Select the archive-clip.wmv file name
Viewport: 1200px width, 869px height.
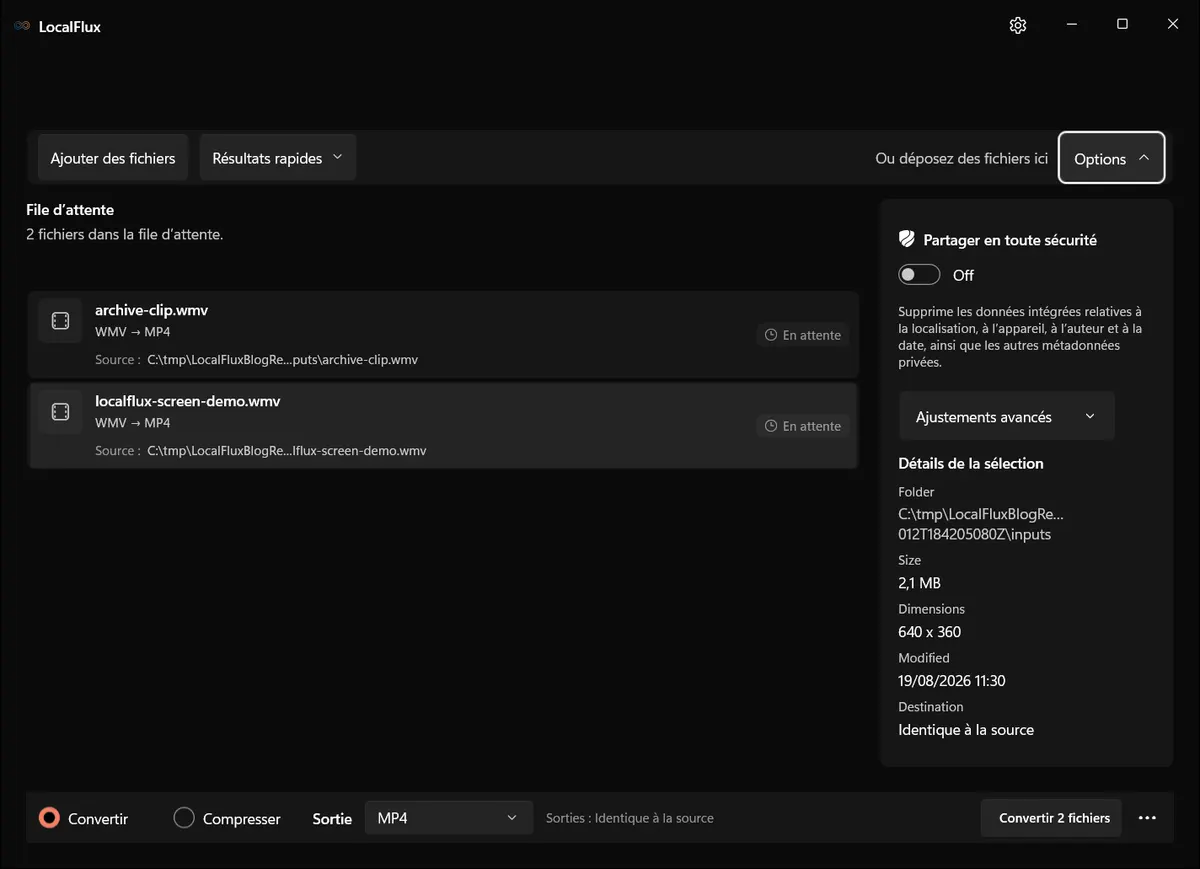[x=152, y=310]
